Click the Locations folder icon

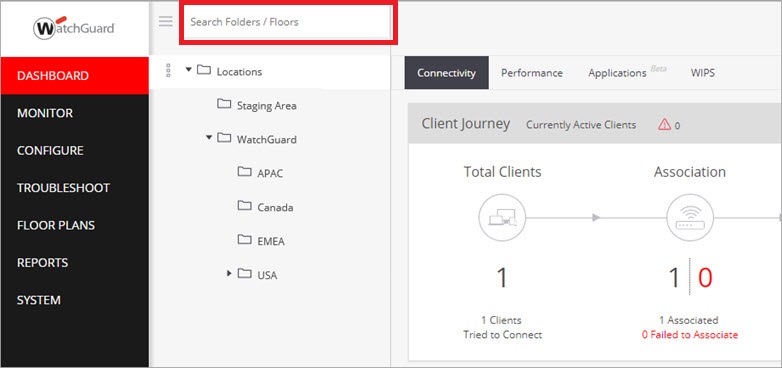click(203, 70)
